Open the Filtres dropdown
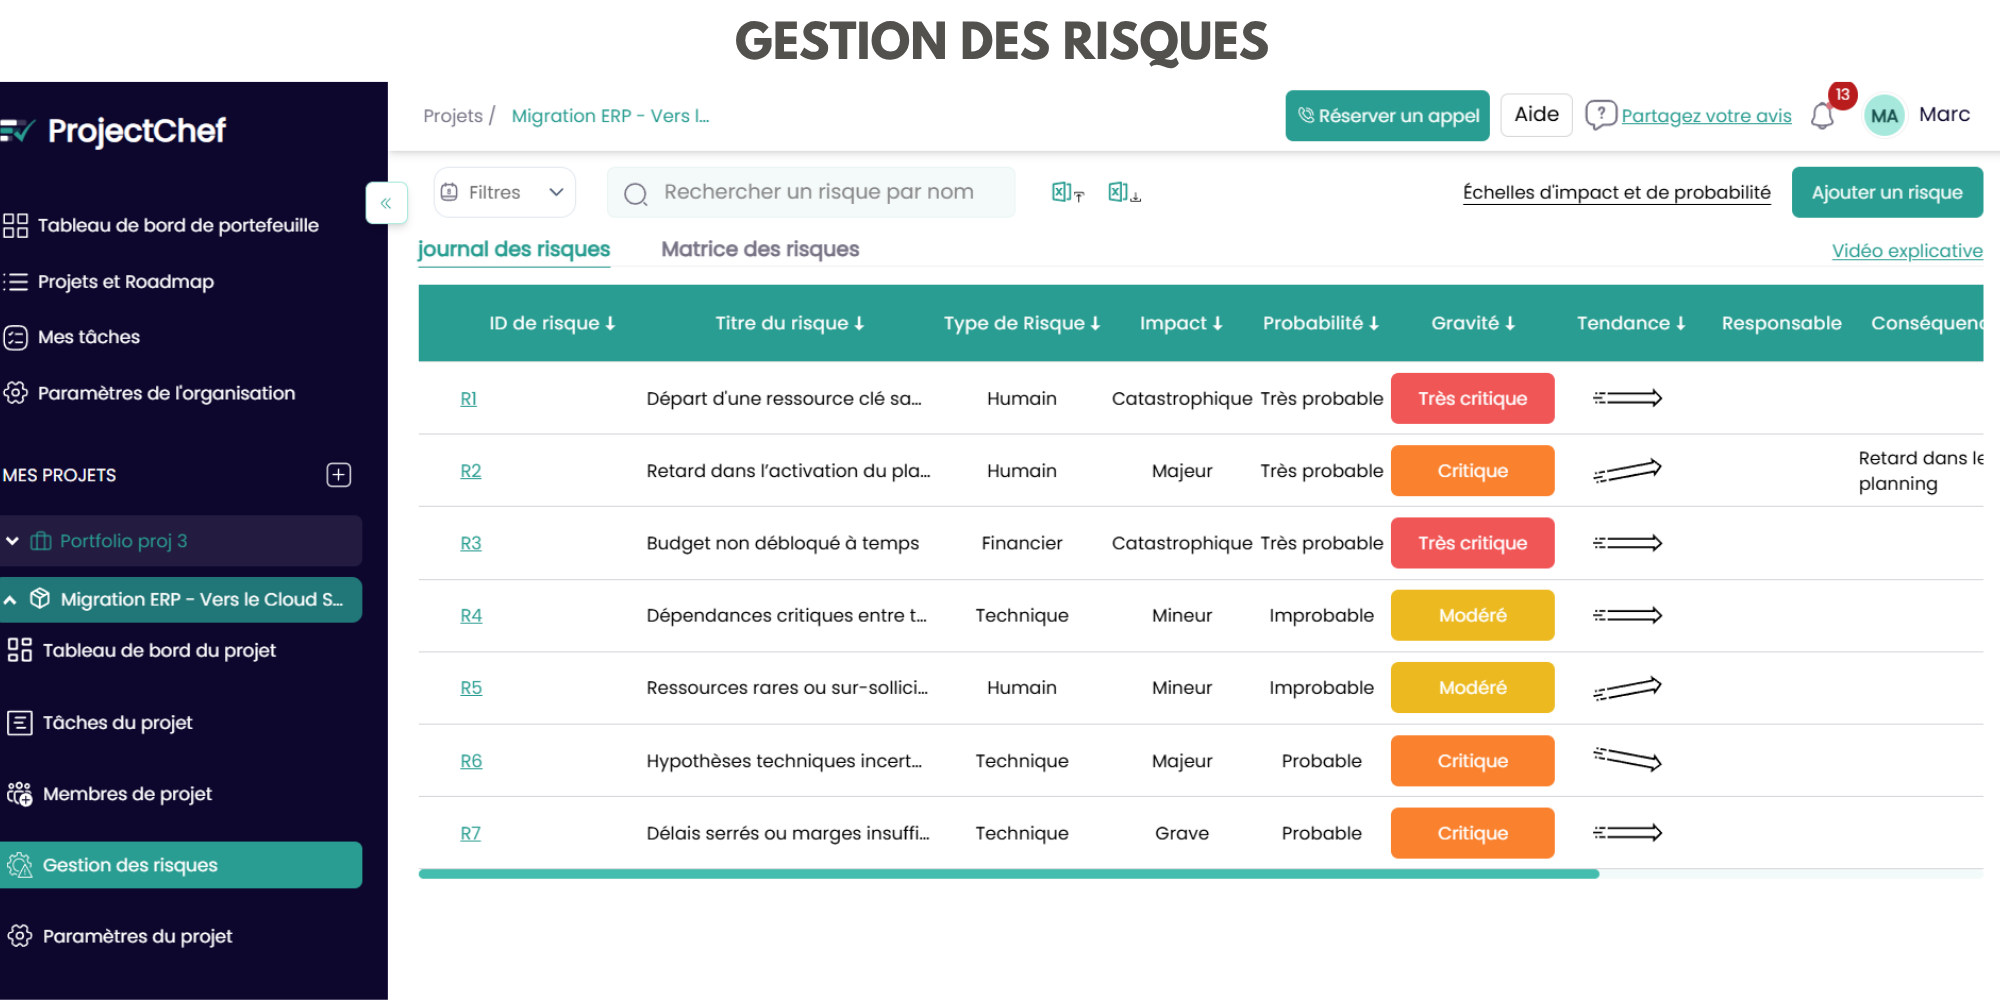The image size is (2000, 1000). point(505,192)
